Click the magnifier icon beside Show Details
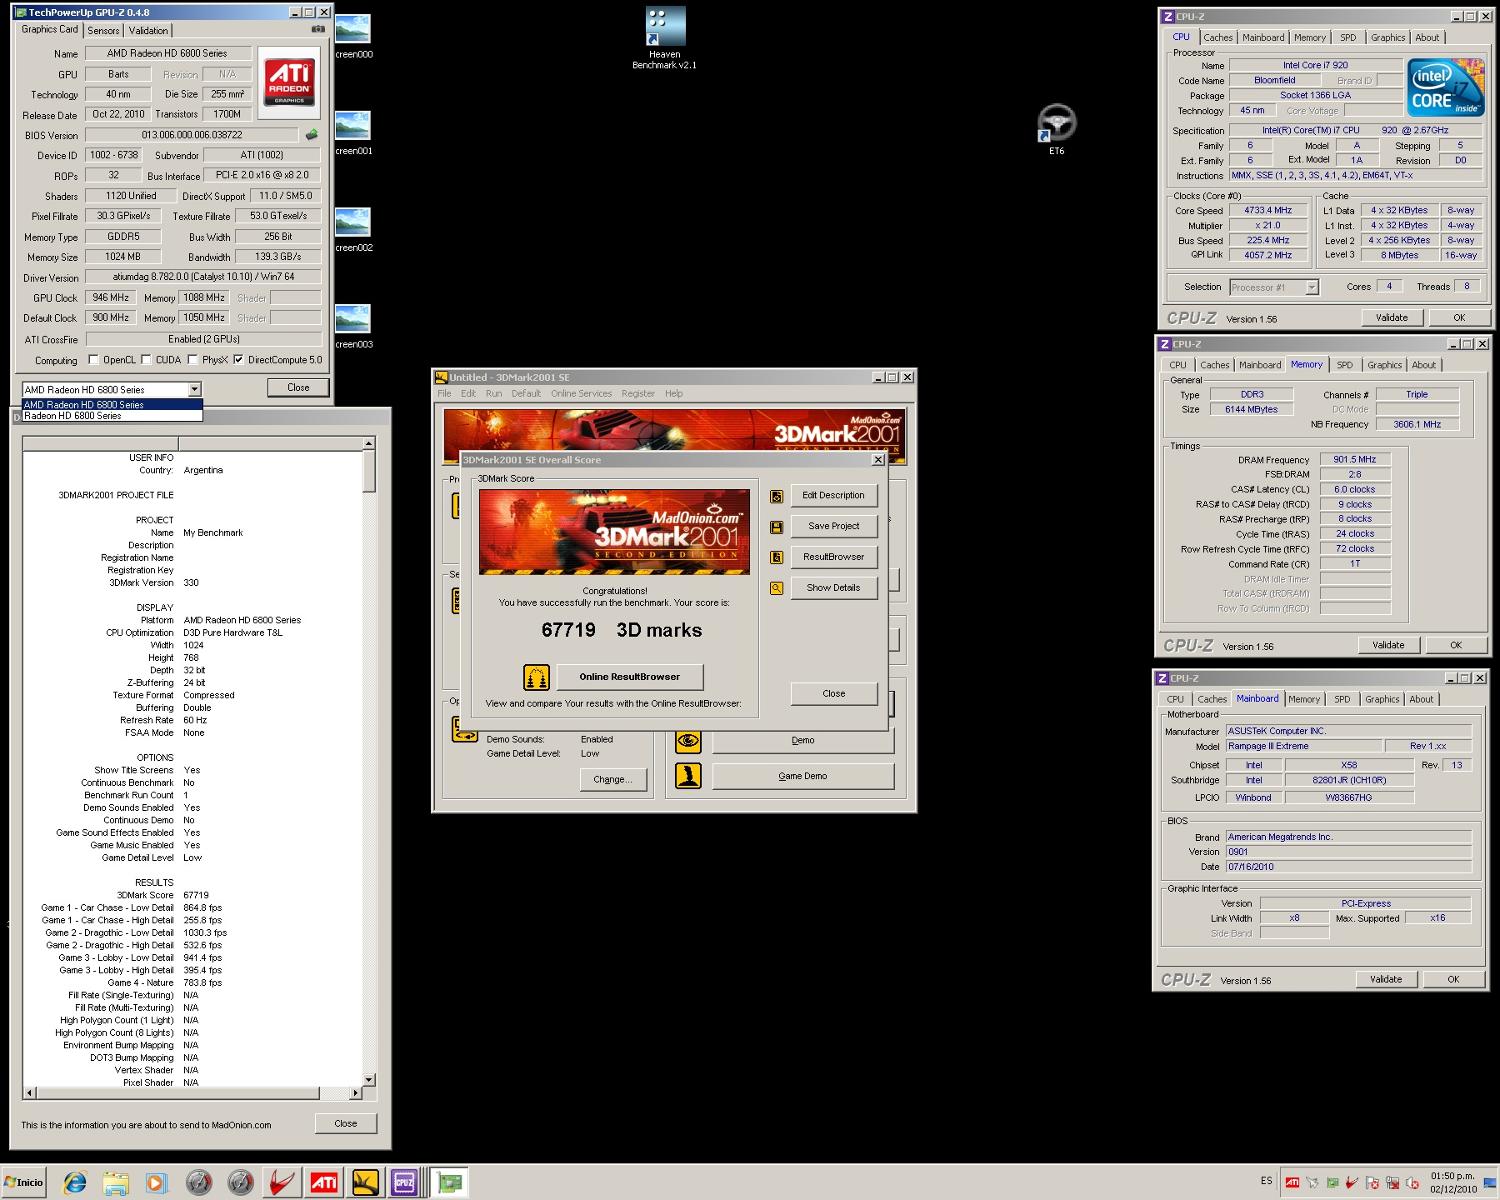 [776, 588]
